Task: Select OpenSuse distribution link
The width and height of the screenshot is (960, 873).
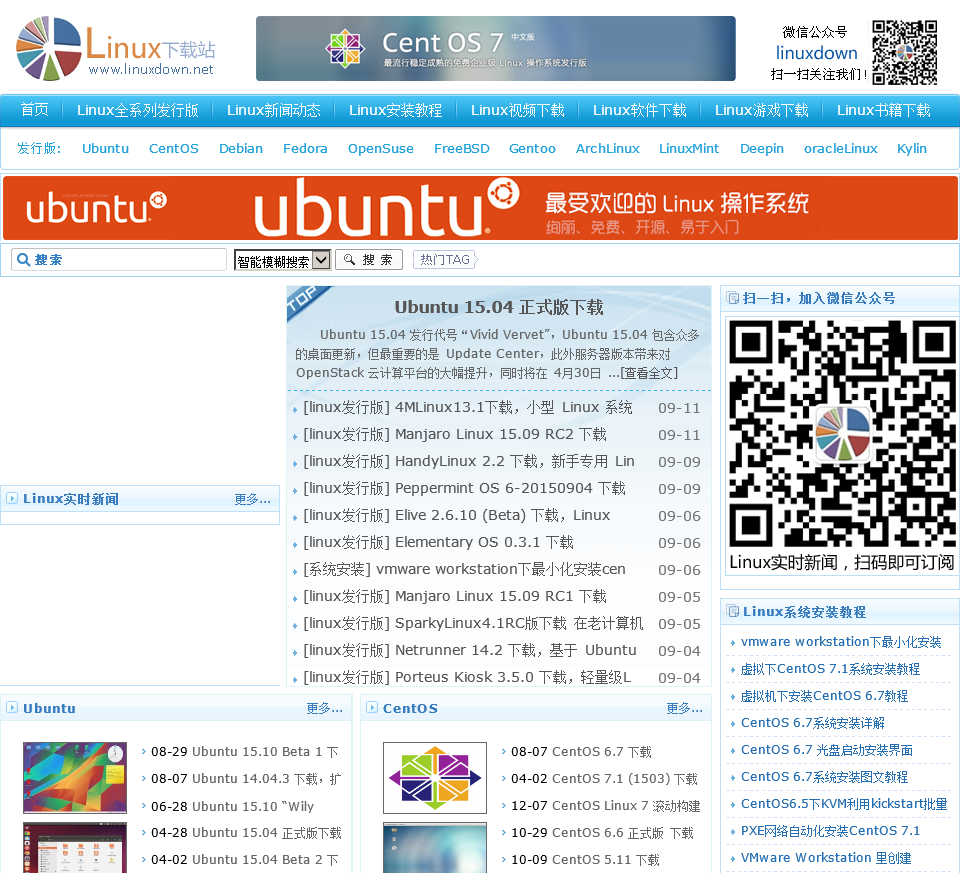Action: click(381, 148)
